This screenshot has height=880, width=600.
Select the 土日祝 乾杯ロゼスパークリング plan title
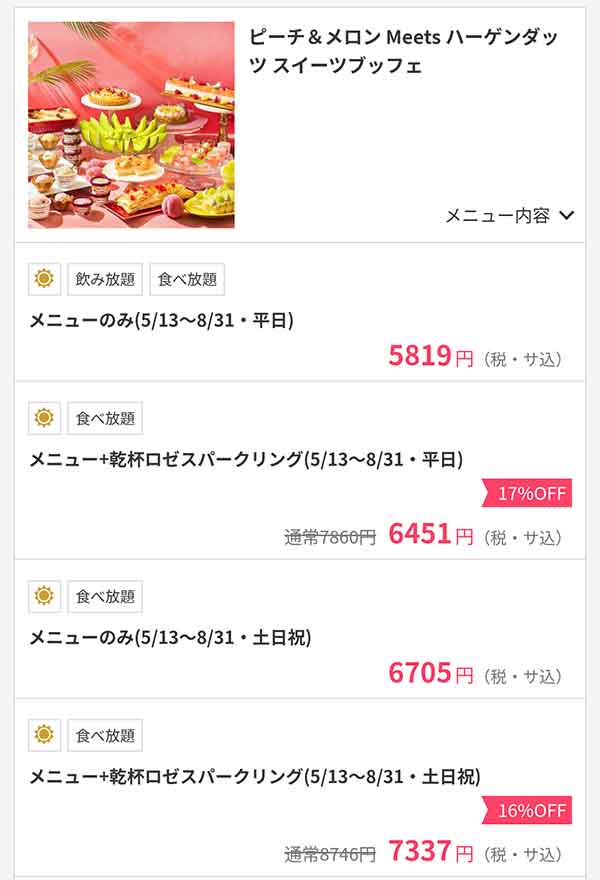pos(255,776)
